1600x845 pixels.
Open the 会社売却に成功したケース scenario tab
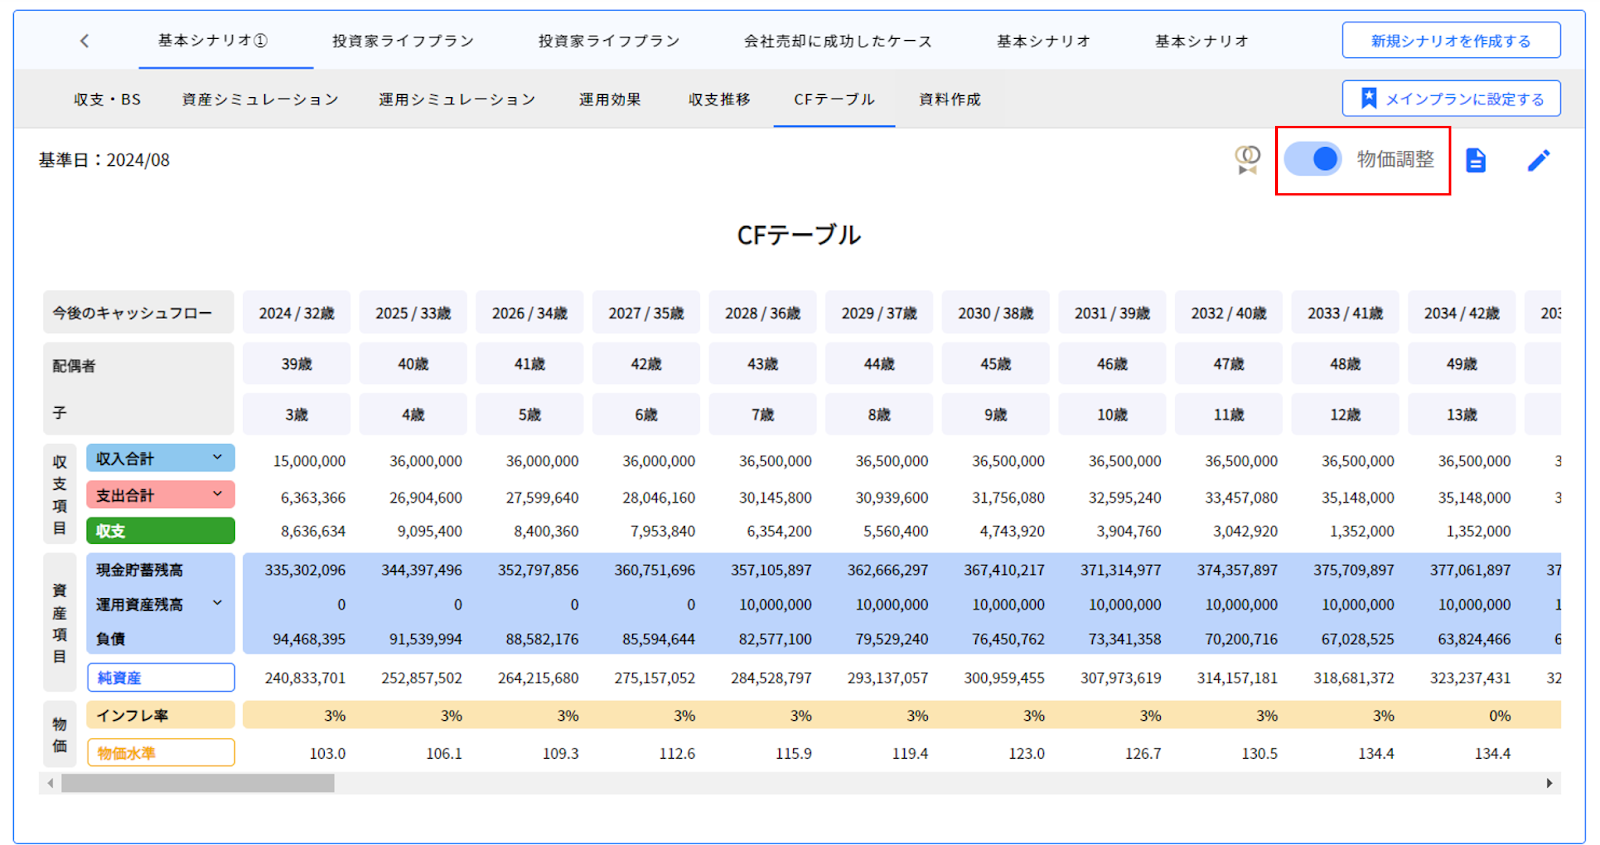(837, 41)
